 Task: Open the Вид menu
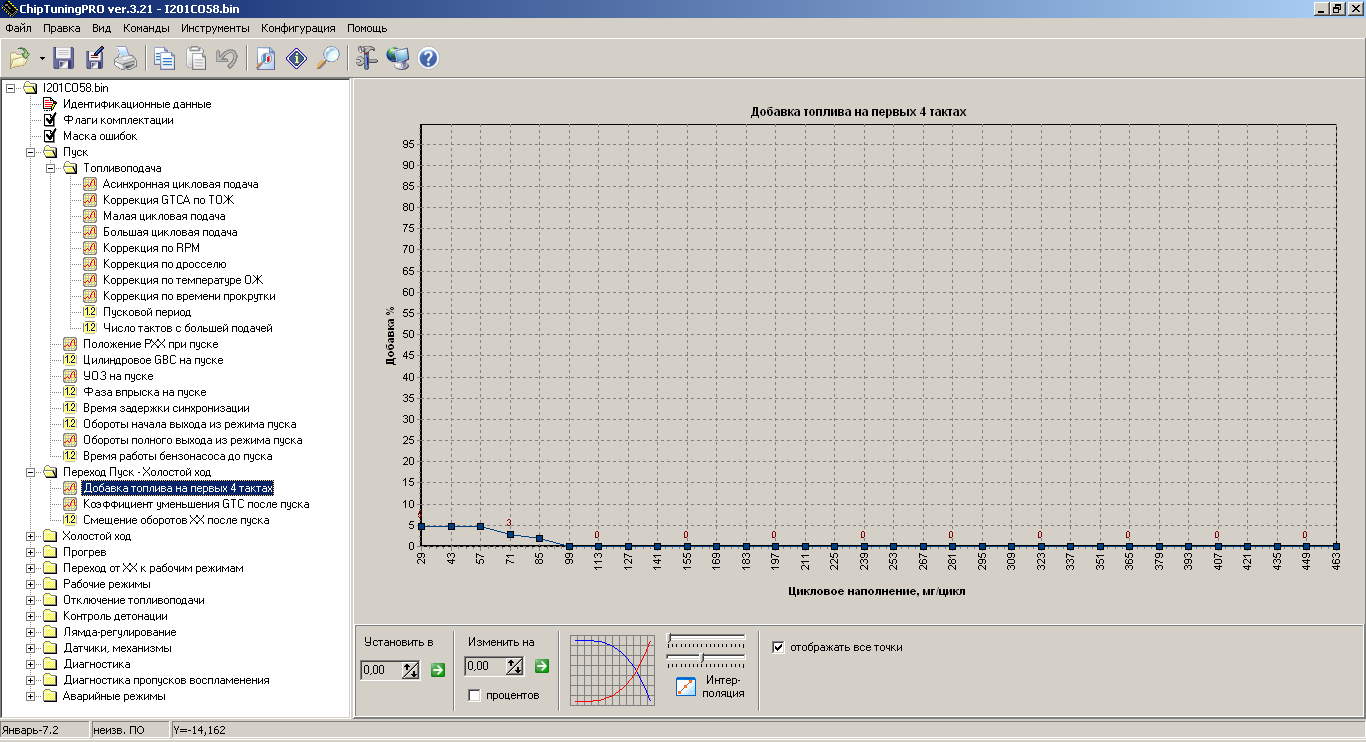[101, 28]
